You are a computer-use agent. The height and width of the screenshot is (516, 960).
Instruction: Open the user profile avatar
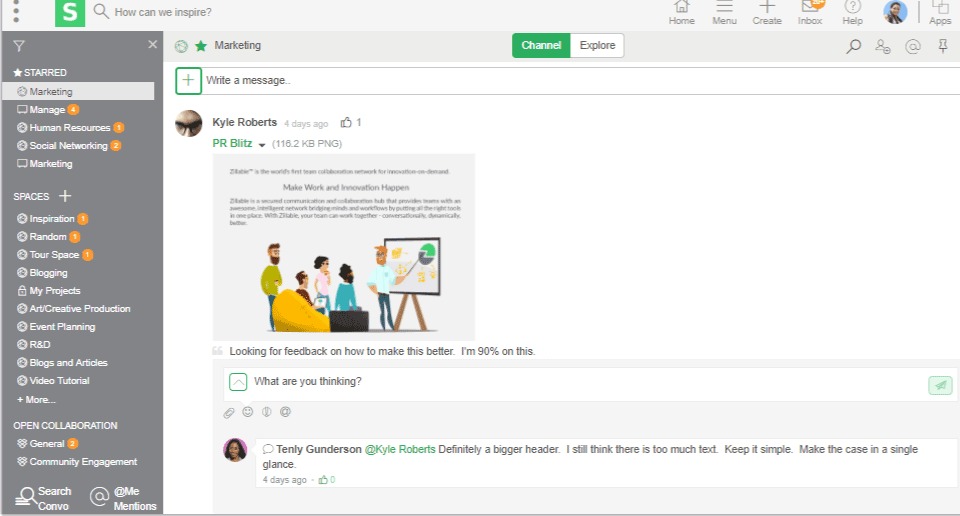[894, 12]
